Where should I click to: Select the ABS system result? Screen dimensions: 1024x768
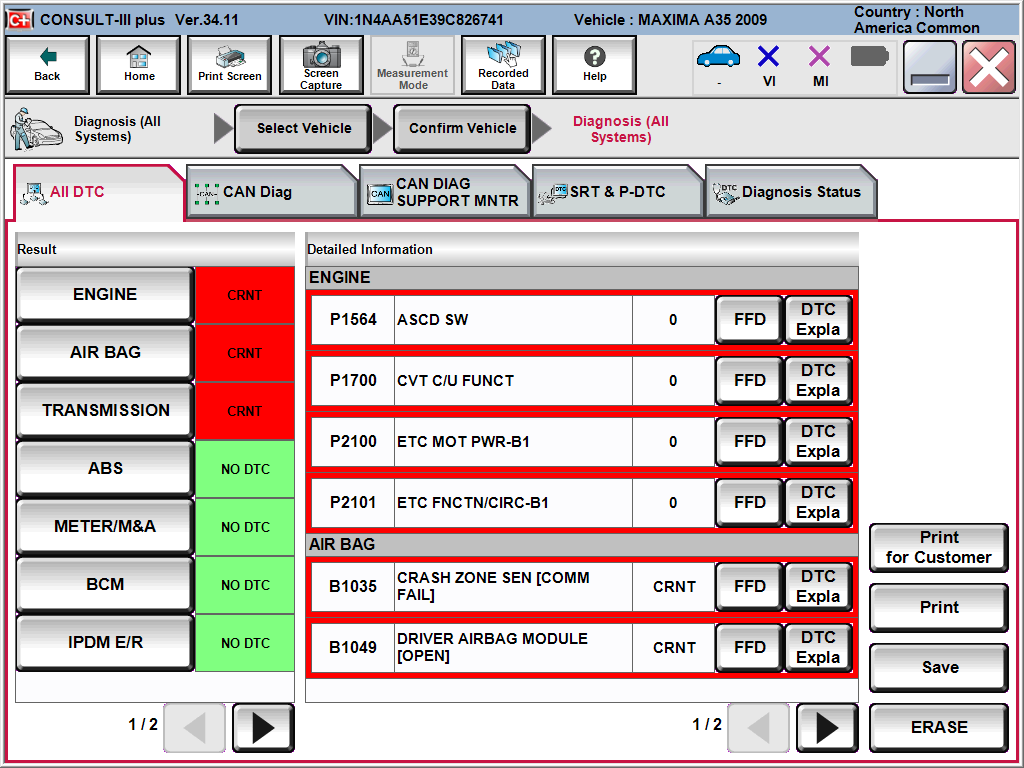[105, 468]
